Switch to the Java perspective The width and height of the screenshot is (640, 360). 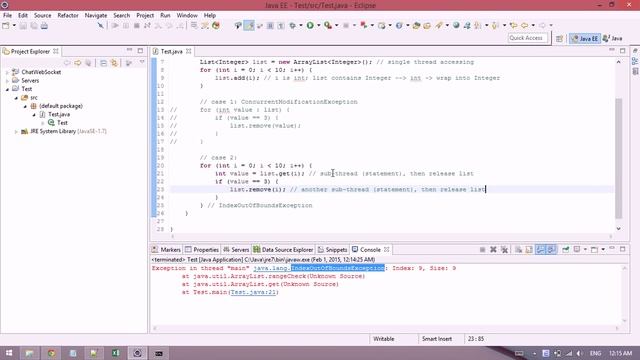[613, 38]
